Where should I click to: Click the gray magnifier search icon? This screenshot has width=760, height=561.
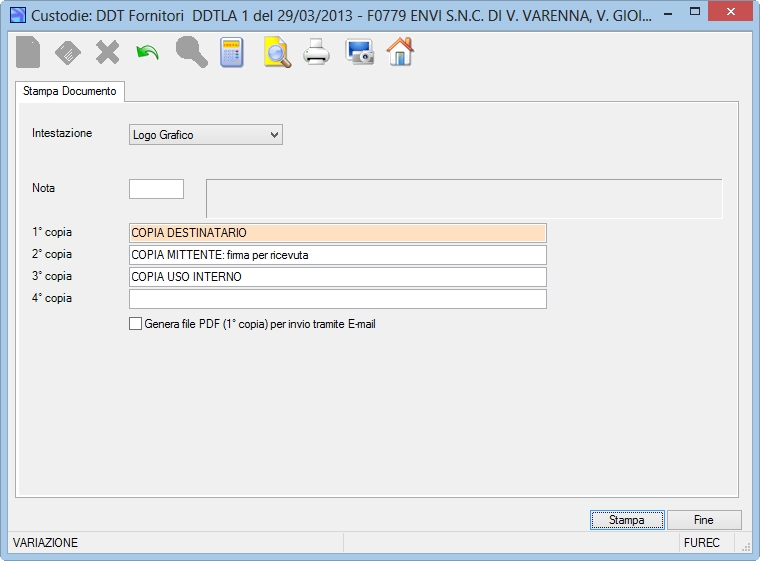(x=191, y=52)
